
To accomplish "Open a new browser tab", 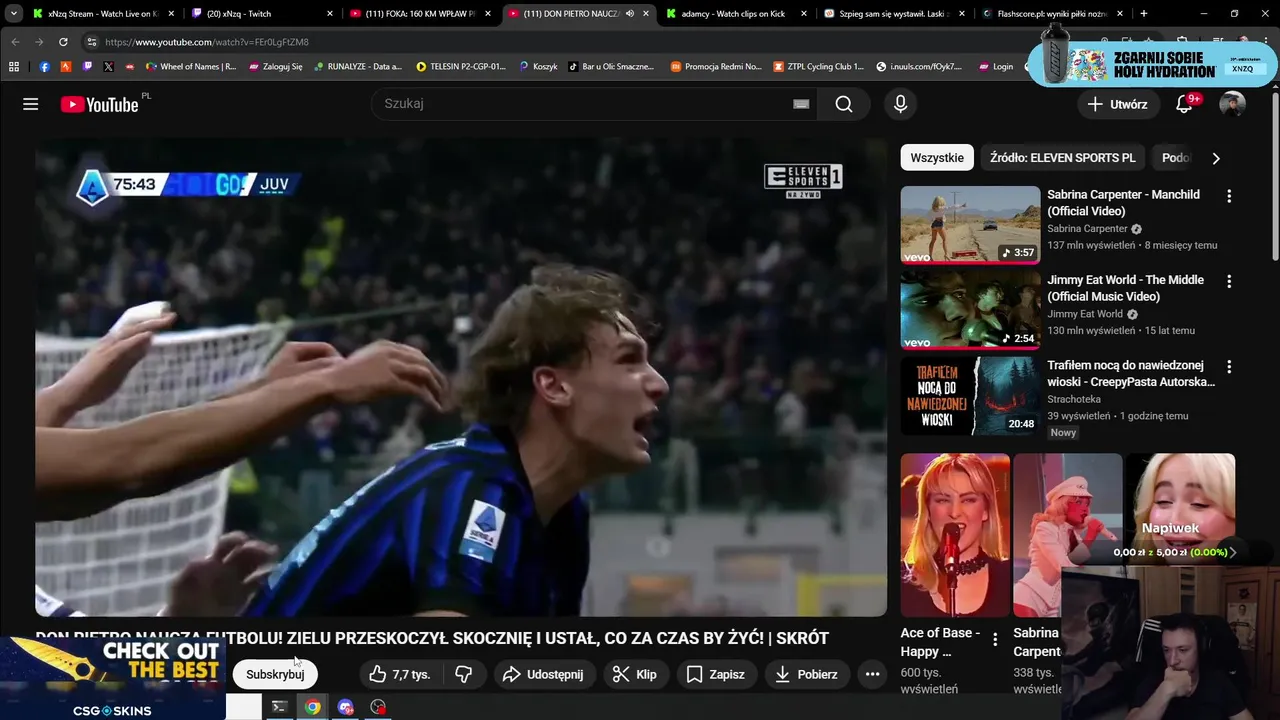I will tap(1143, 14).
